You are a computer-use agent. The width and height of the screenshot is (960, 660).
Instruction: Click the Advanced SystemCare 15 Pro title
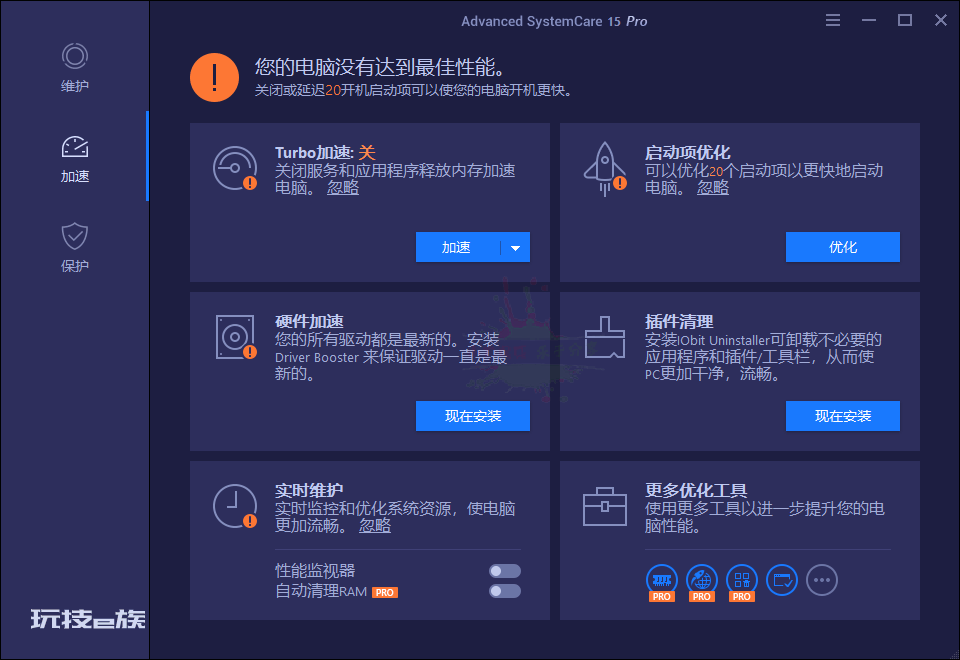tap(554, 21)
